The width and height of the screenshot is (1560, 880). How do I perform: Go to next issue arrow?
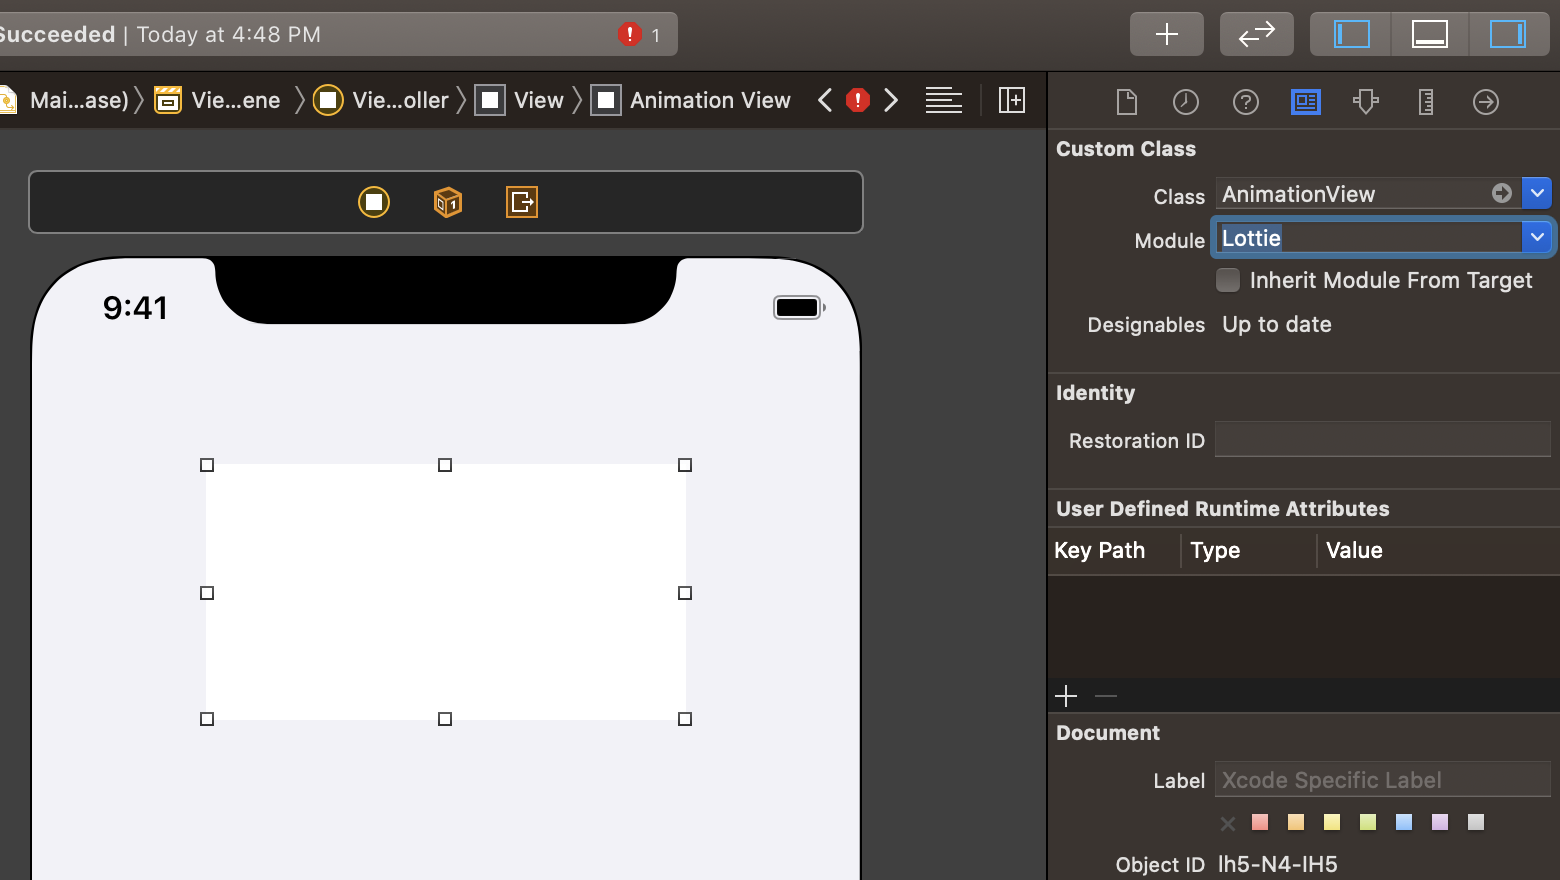[x=891, y=100]
